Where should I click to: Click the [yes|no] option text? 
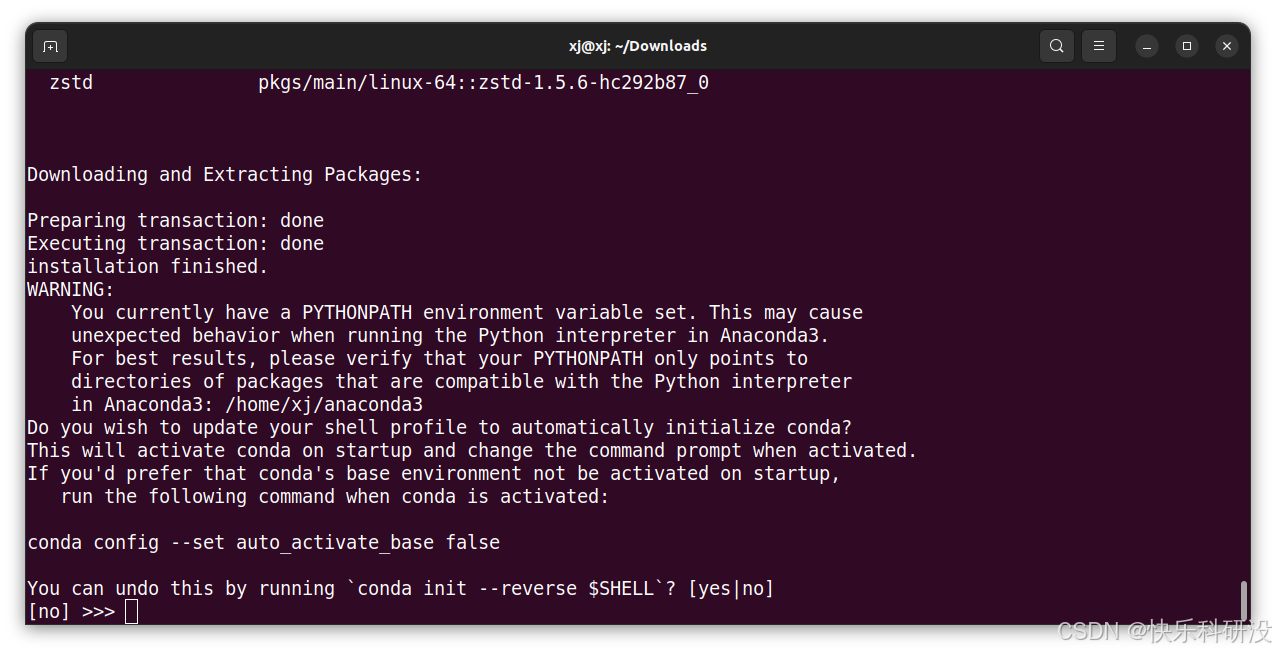point(731,589)
